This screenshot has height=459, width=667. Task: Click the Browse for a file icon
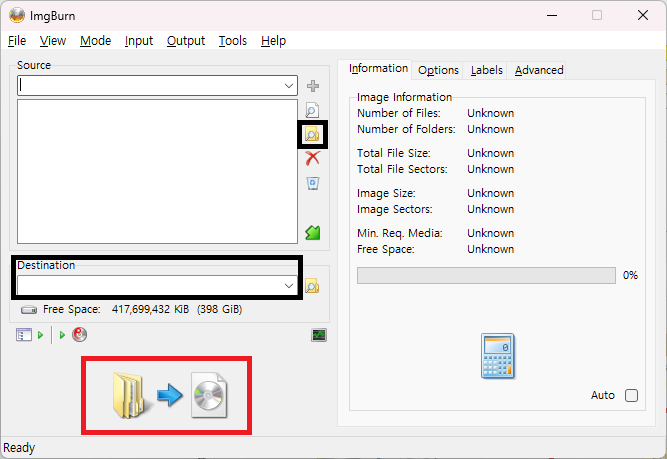[312, 110]
